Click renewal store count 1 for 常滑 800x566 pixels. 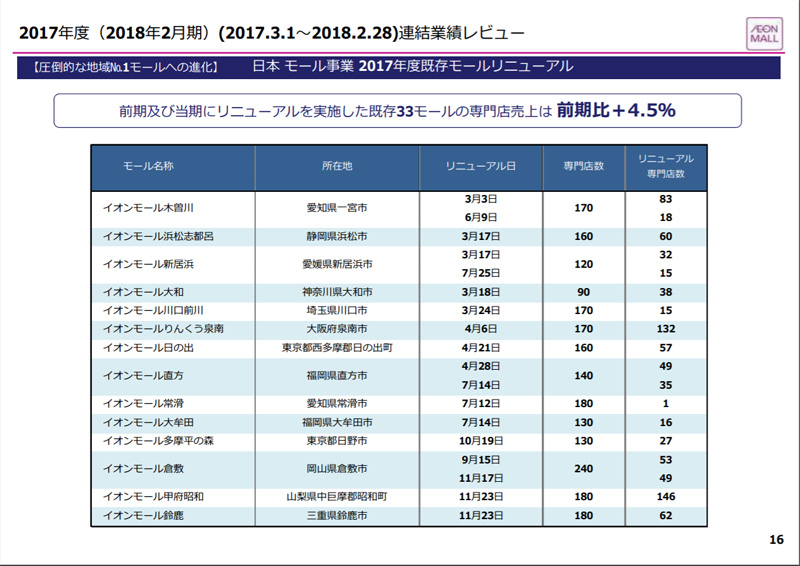pos(665,403)
